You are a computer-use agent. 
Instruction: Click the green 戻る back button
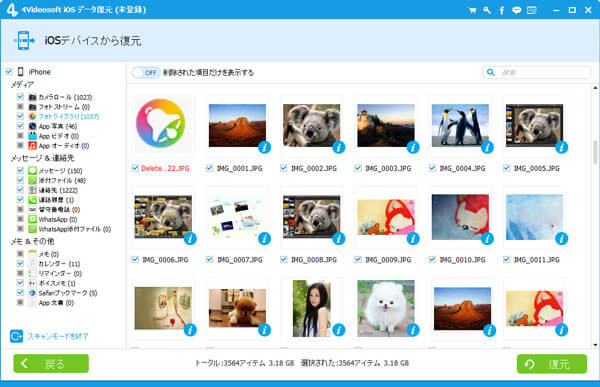51,363
